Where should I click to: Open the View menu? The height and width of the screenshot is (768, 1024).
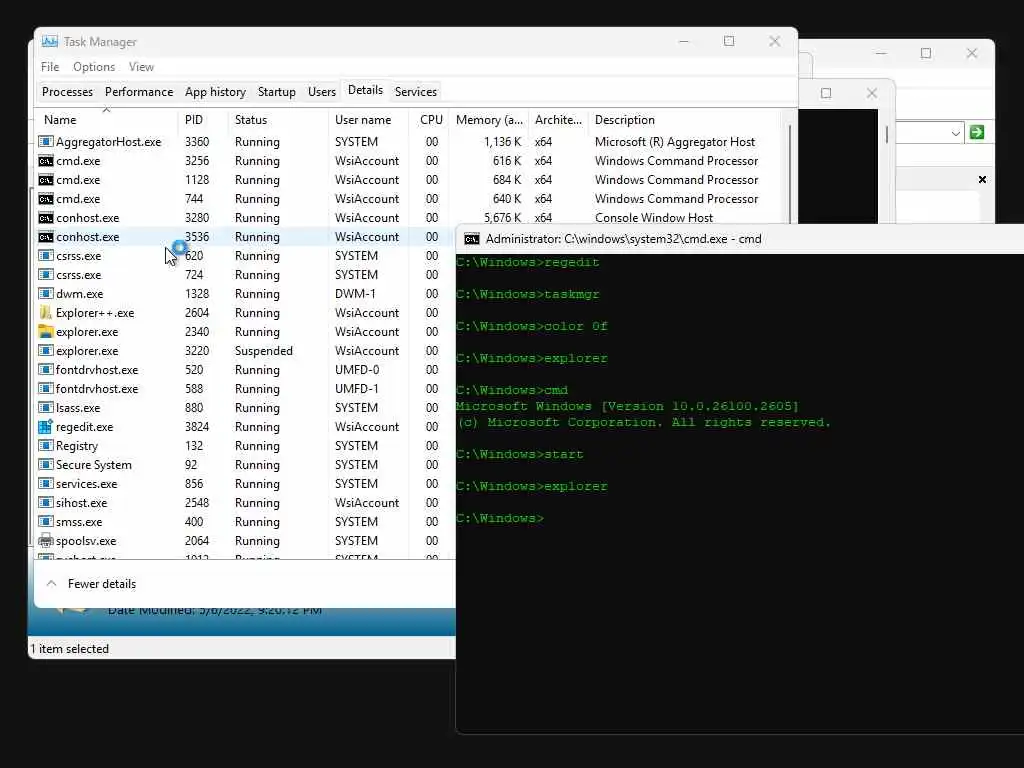click(x=141, y=67)
